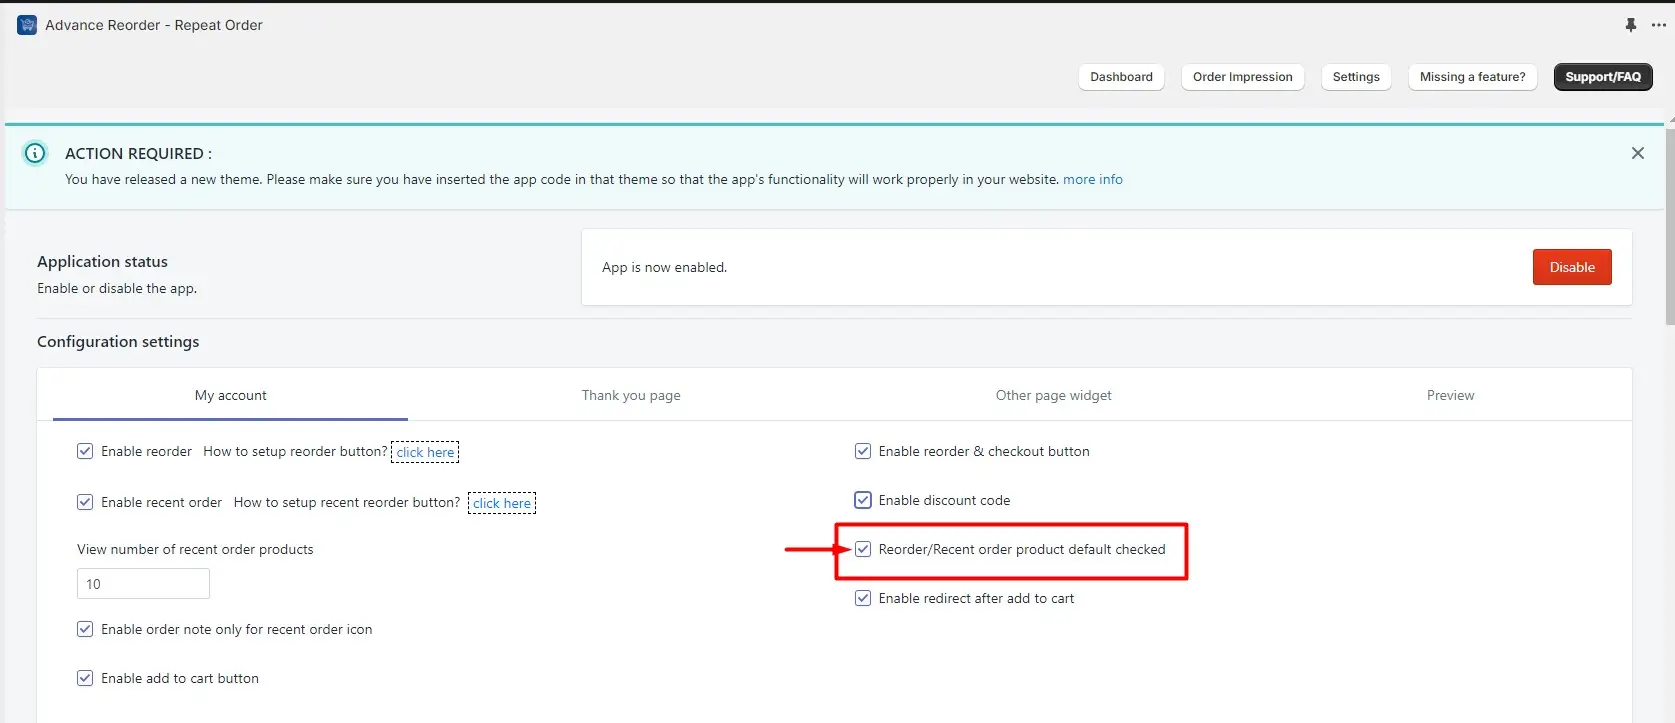Select the Preview tab

pyautogui.click(x=1450, y=395)
